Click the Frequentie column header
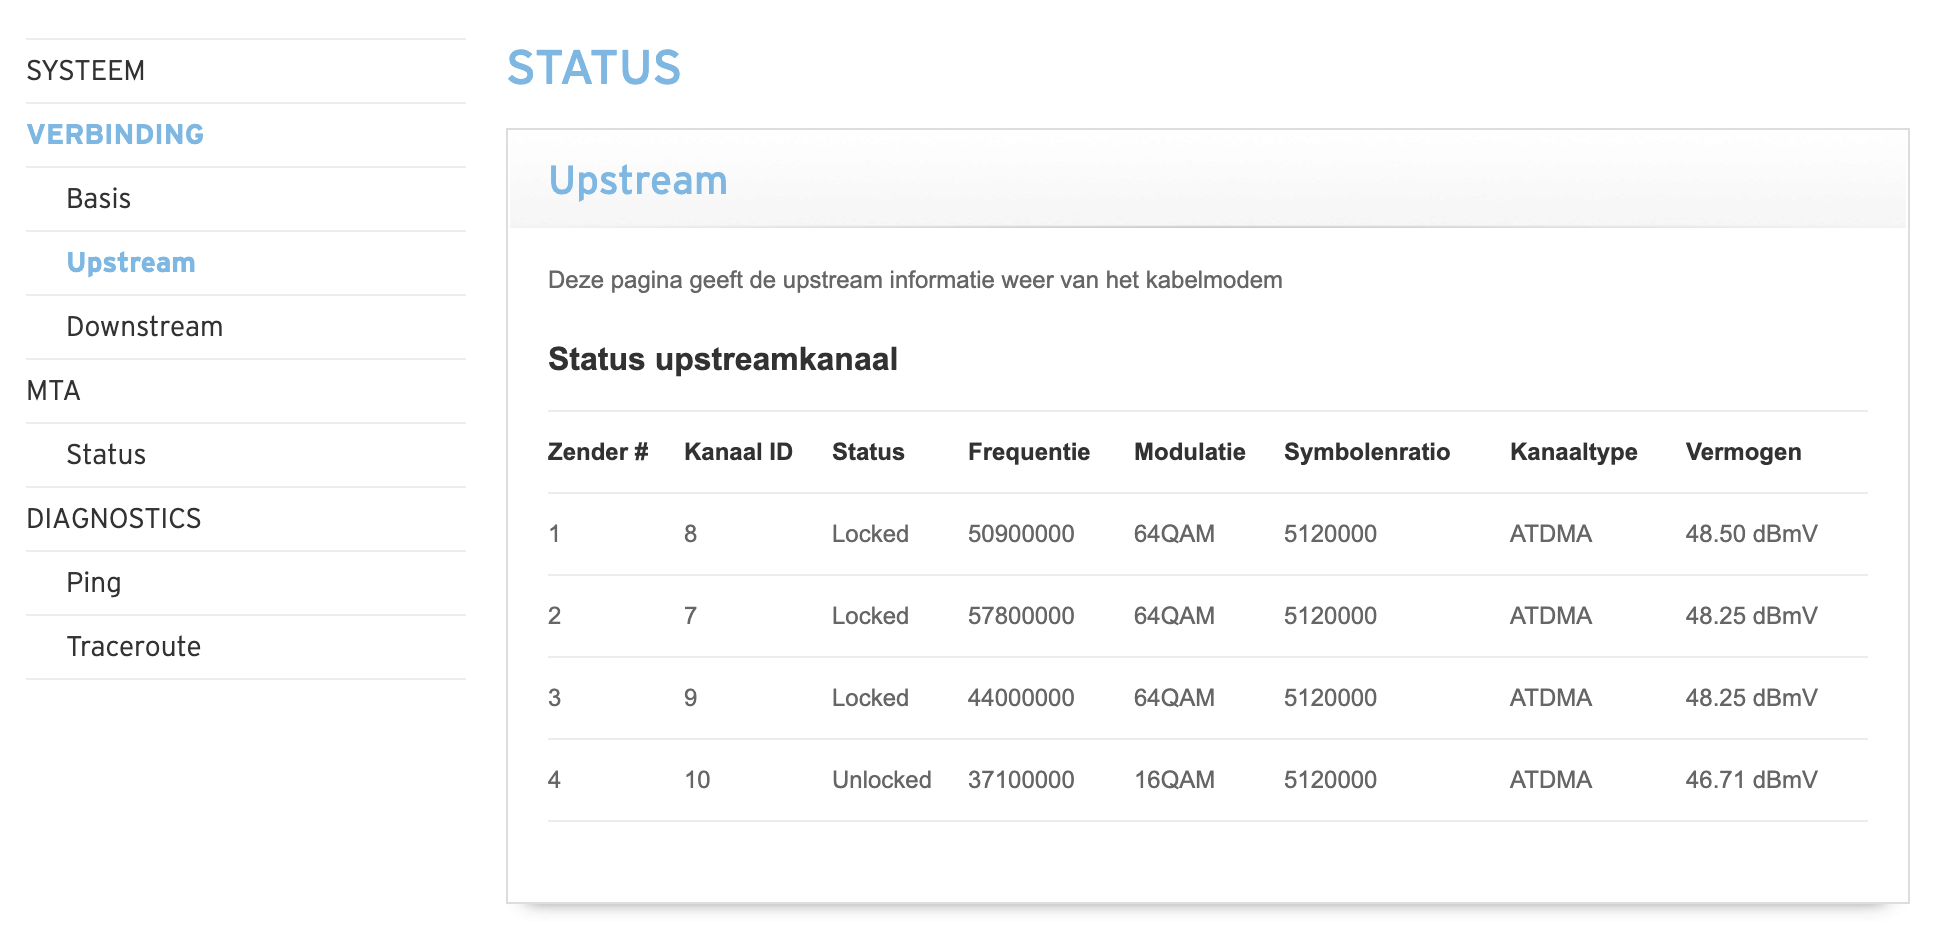This screenshot has height=926, width=1948. (x=1028, y=452)
